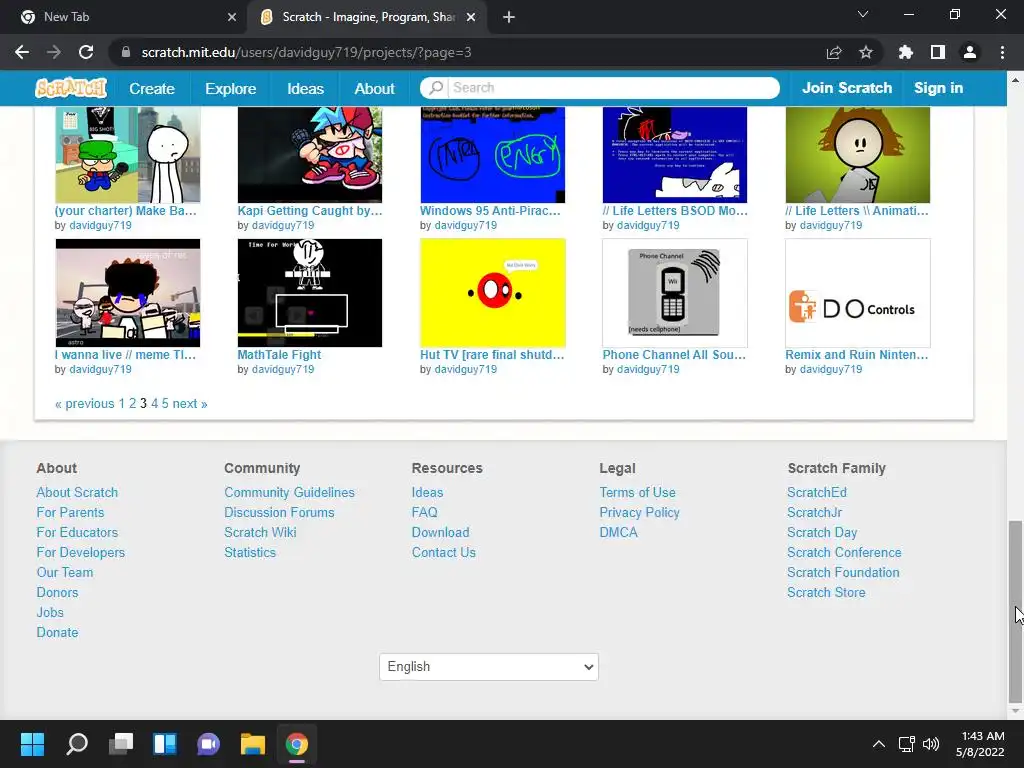The image size is (1024, 768).
Task: Open Phone Channel project thumbnail
Action: 675,293
